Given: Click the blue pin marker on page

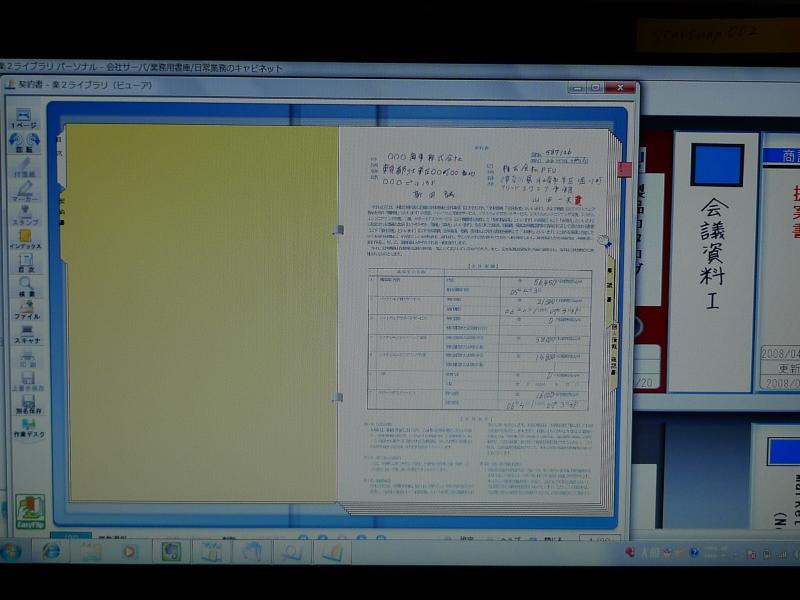Looking at the screenshot, I should pyautogui.click(x=606, y=241).
